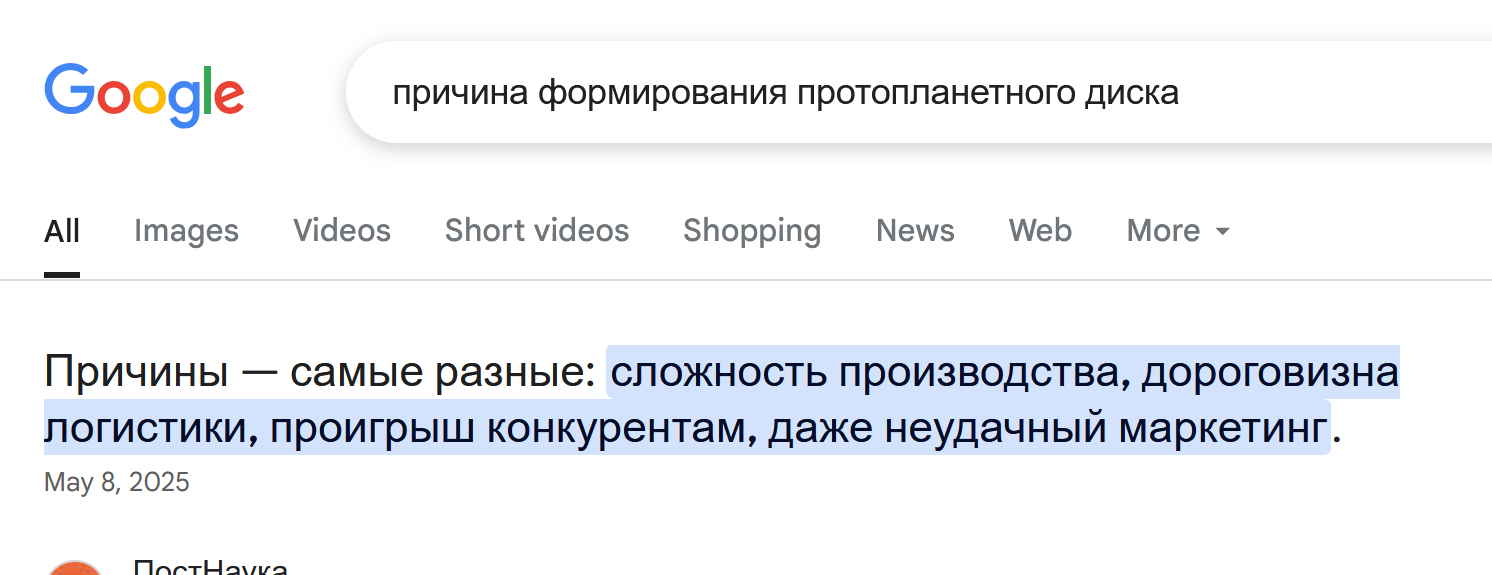Open the ПостНаука source link
1492x575 pixels.
(x=210, y=567)
